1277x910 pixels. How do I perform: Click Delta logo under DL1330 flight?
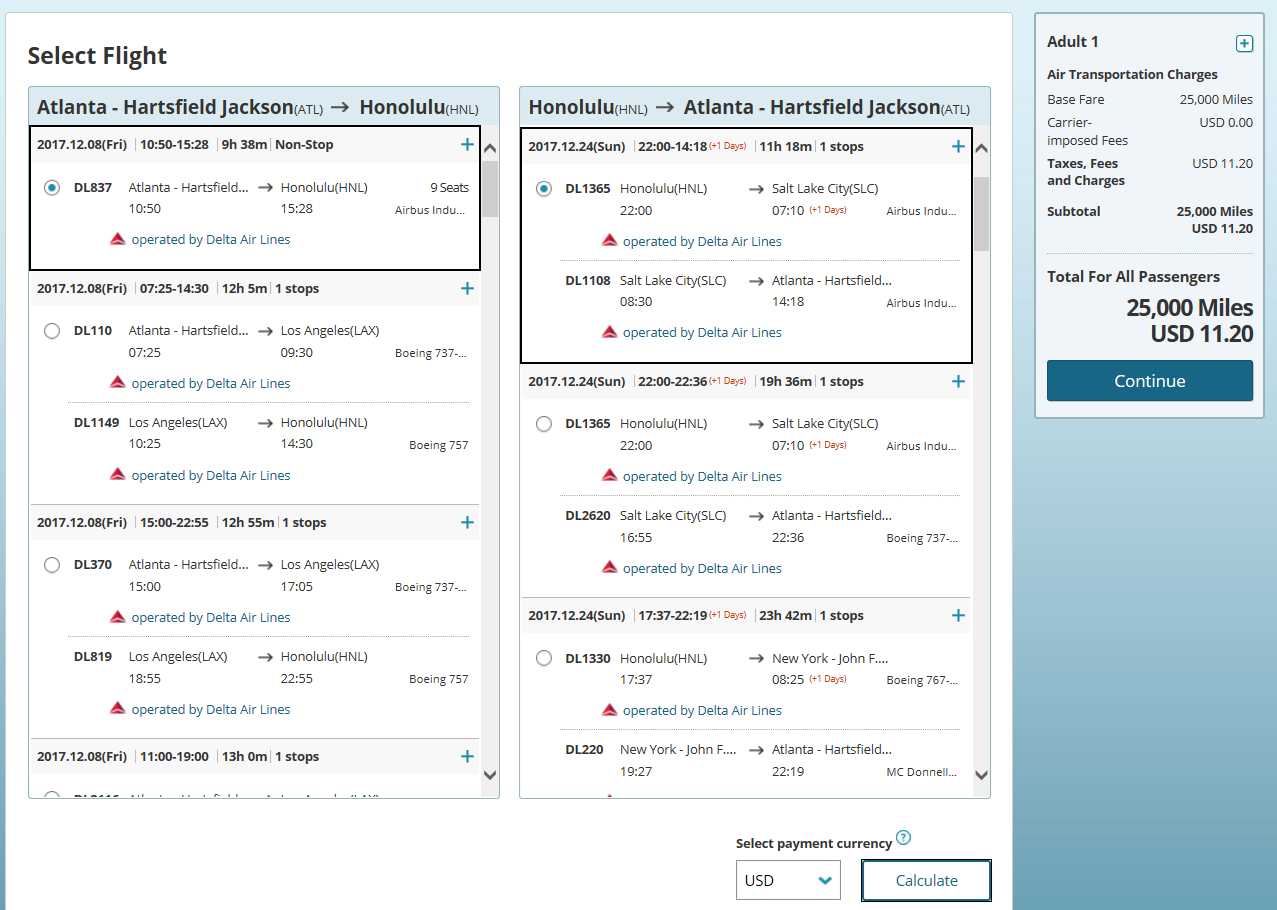[x=609, y=710]
